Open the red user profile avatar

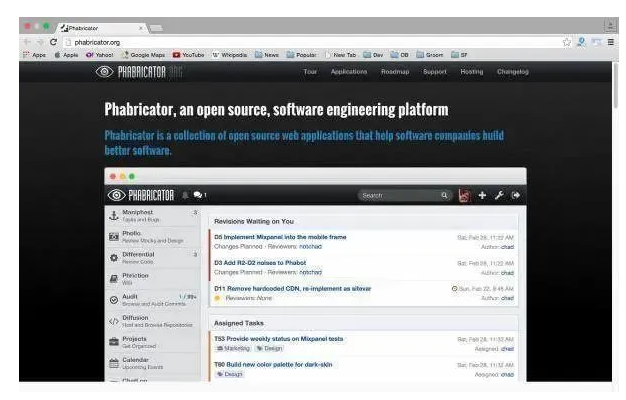(464, 195)
